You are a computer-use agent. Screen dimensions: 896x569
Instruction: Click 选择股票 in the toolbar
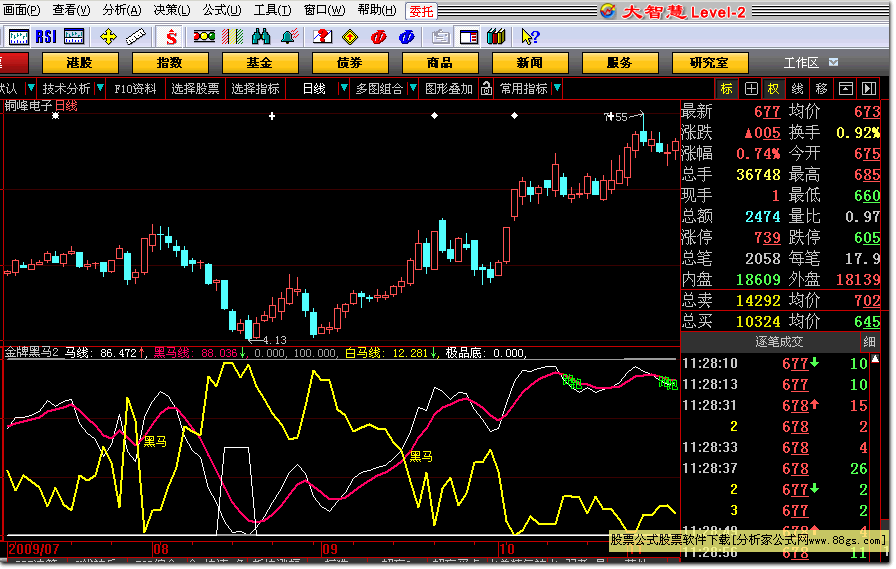(x=195, y=89)
